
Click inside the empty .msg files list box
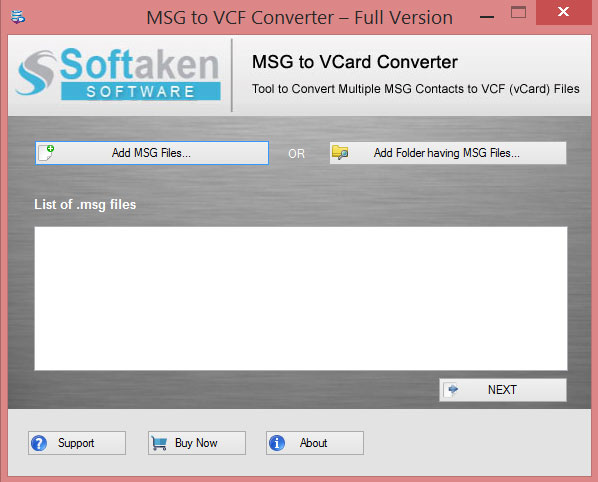[301, 298]
